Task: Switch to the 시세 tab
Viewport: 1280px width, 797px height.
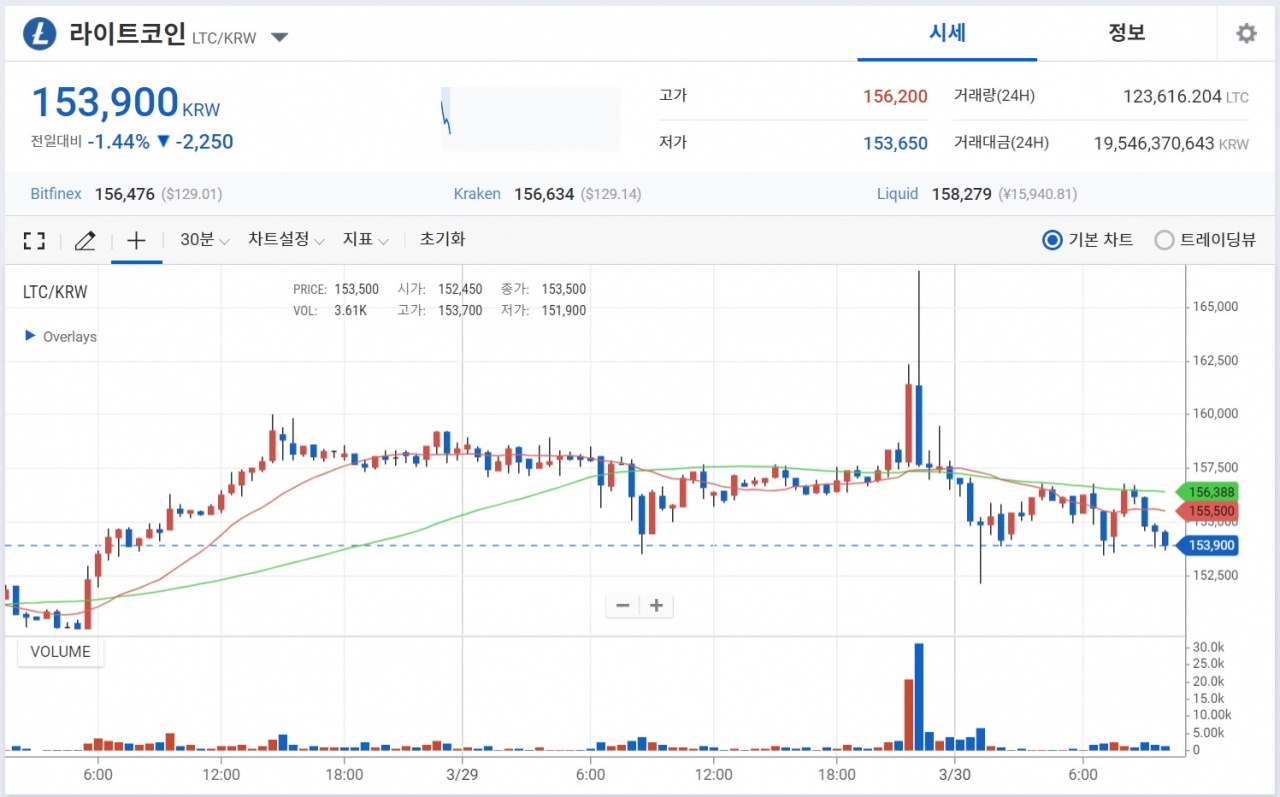Action: 947,32
